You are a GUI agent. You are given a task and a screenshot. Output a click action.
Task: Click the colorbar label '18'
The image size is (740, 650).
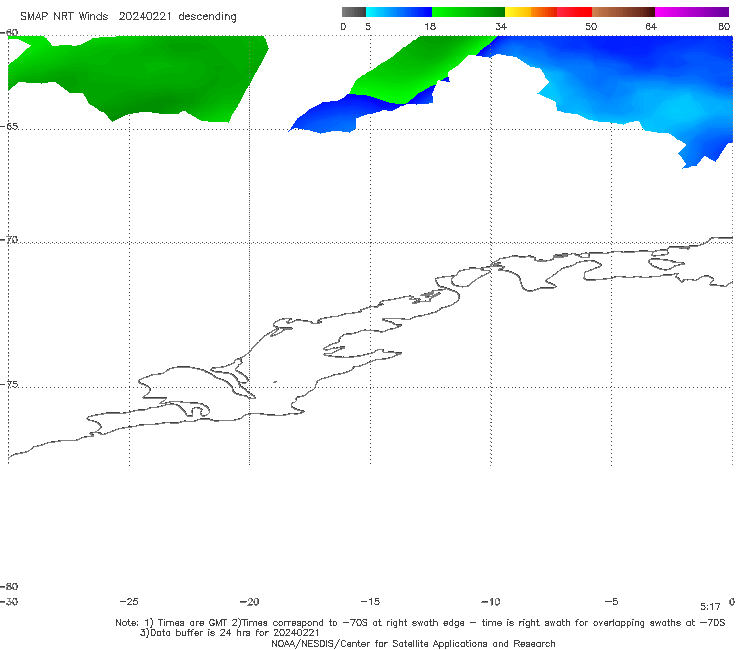tap(430, 26)
